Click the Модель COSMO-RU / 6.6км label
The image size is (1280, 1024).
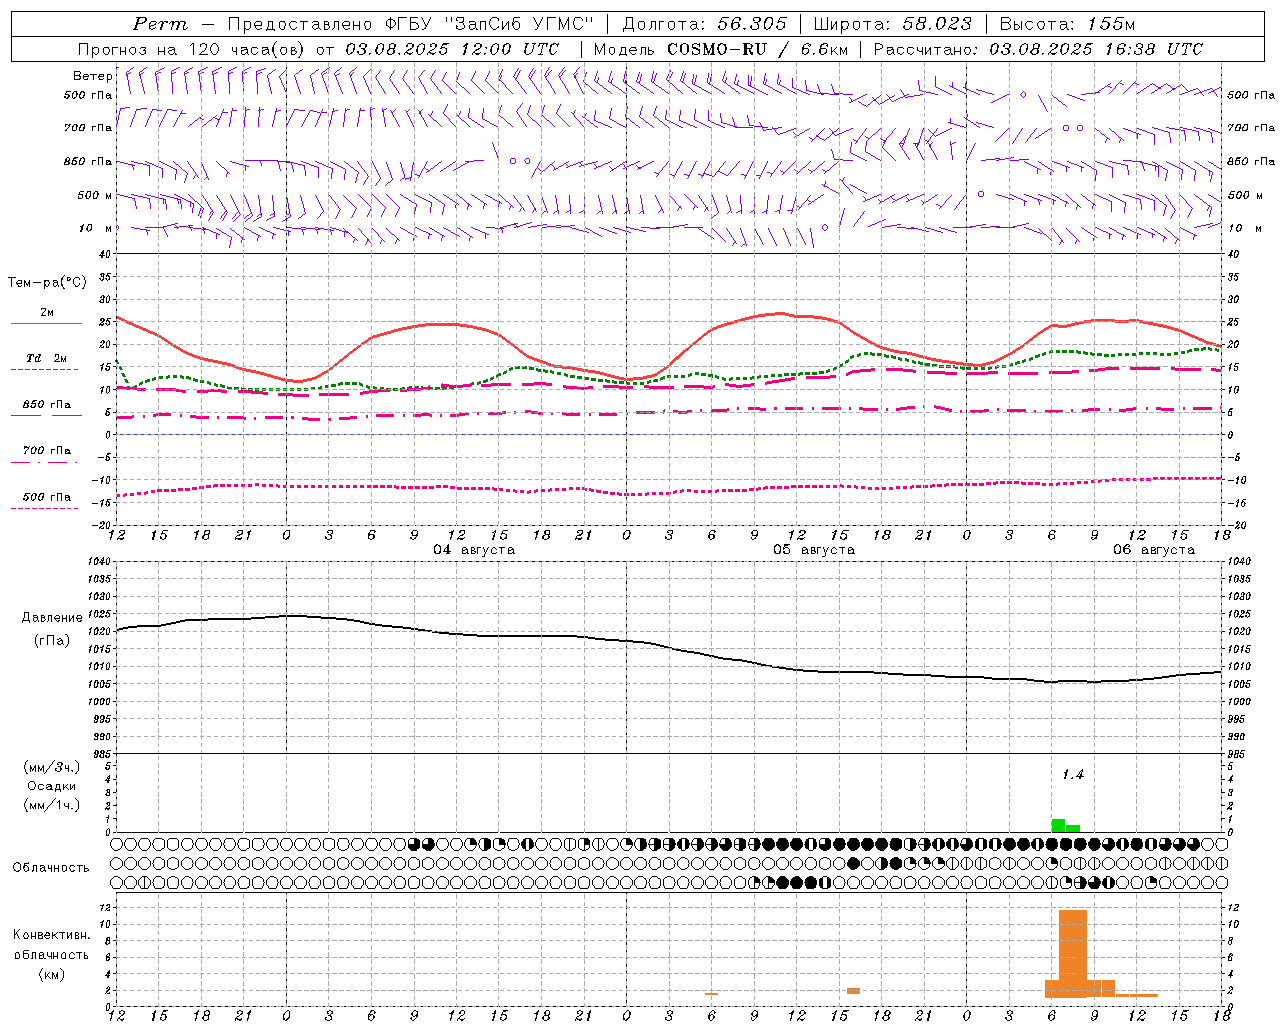click(x=719, y=49)
